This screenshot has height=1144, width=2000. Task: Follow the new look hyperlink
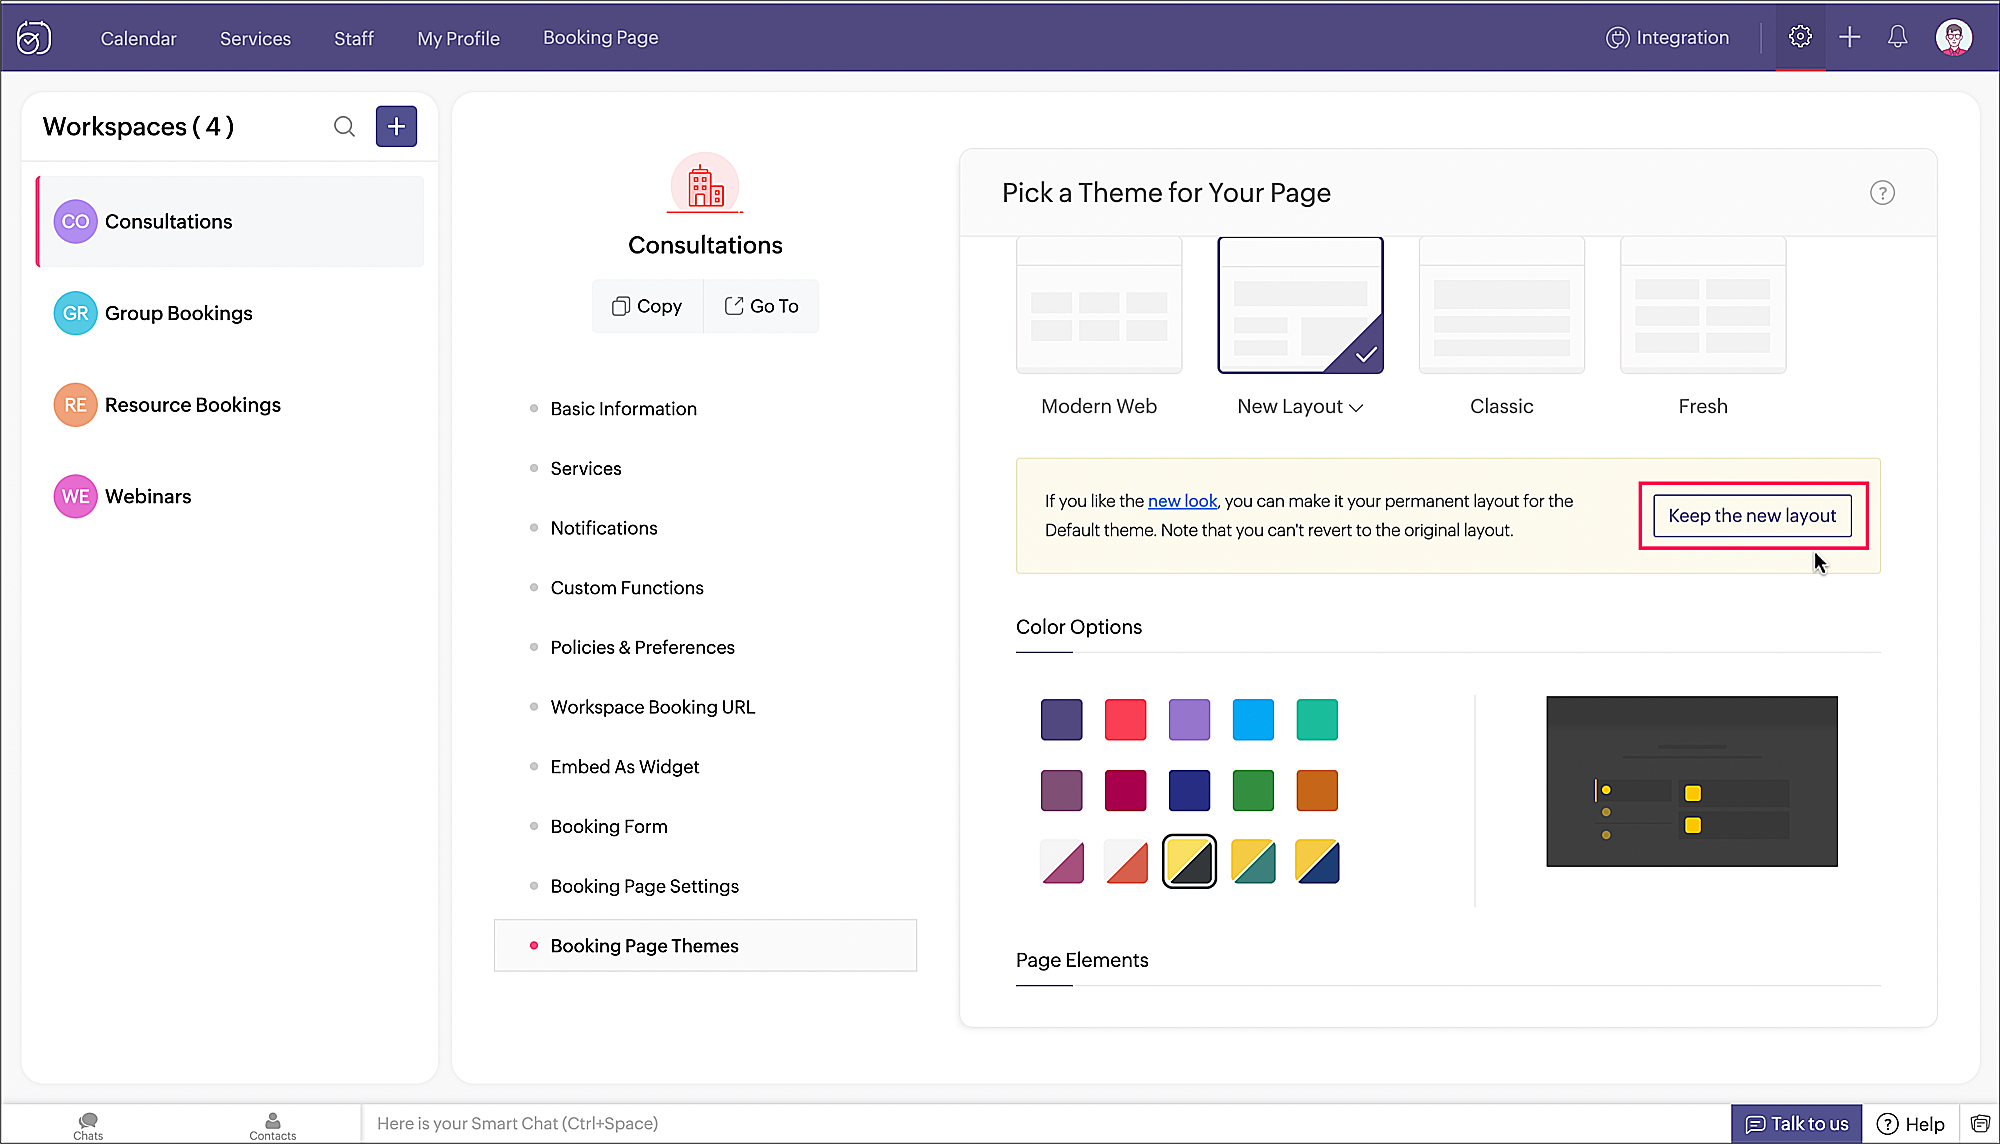pos(1182,501)
